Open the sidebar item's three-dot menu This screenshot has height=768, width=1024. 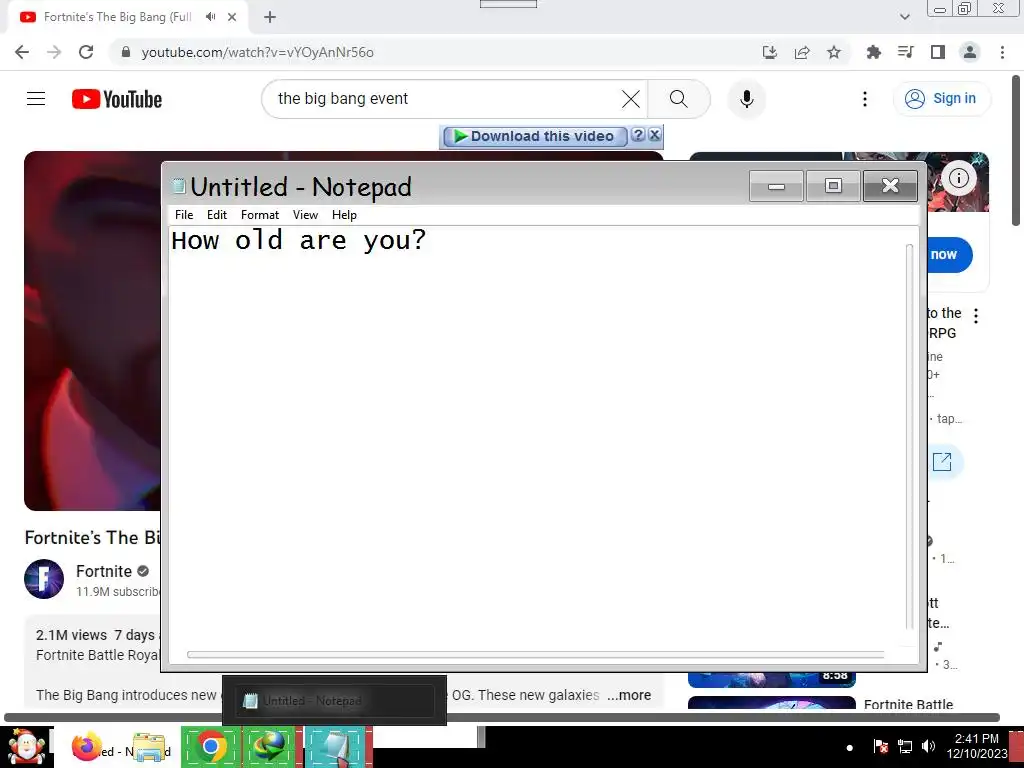[976, 316]
